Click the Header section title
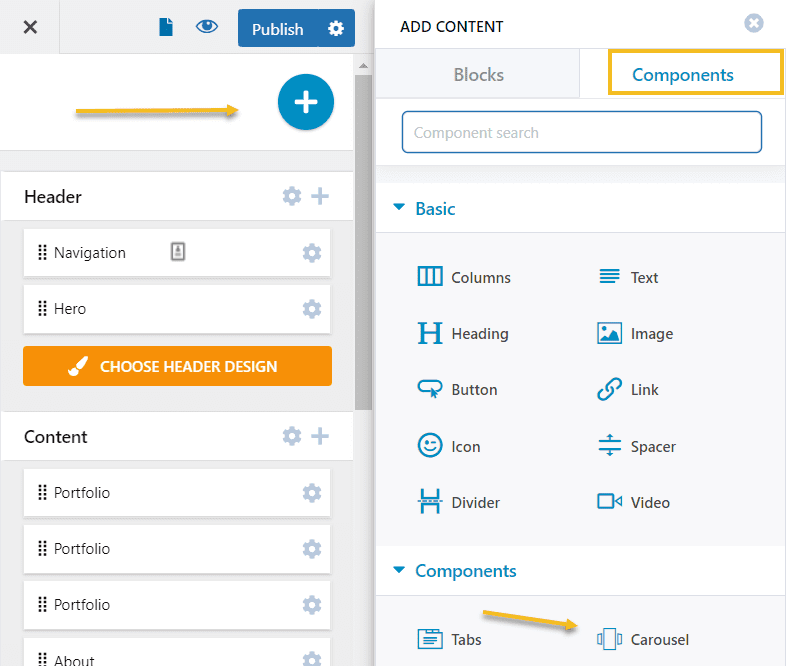Screen dimensions: 786x666 pos(53,196)
